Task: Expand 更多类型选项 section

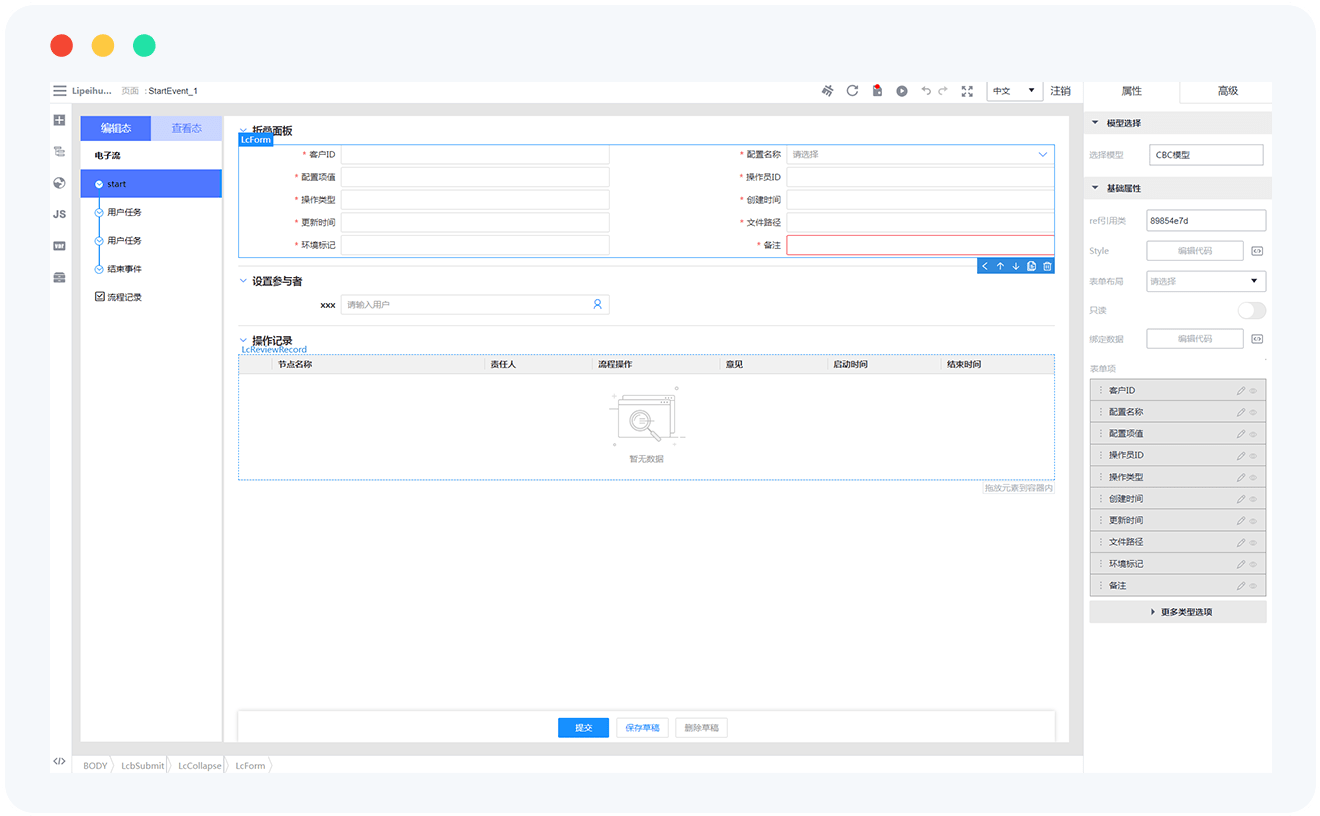Action: pyautogui.click(x=1178, y=612)
